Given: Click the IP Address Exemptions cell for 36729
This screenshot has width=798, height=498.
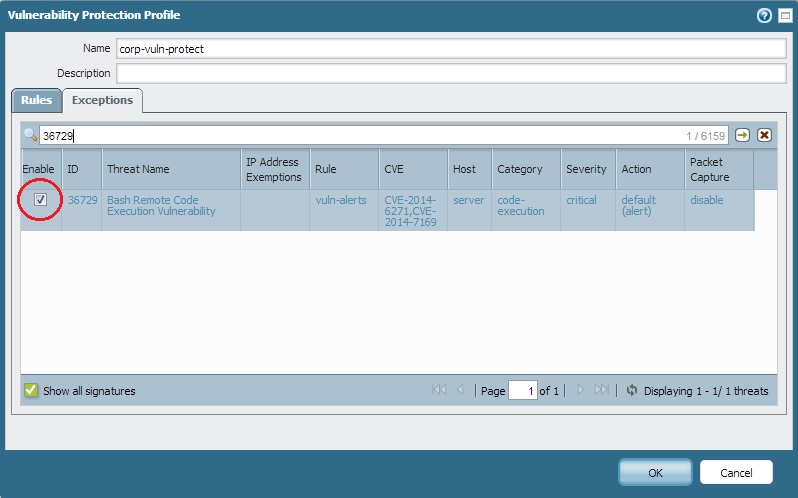Looking at the screenshot, I should click(275, 210).
